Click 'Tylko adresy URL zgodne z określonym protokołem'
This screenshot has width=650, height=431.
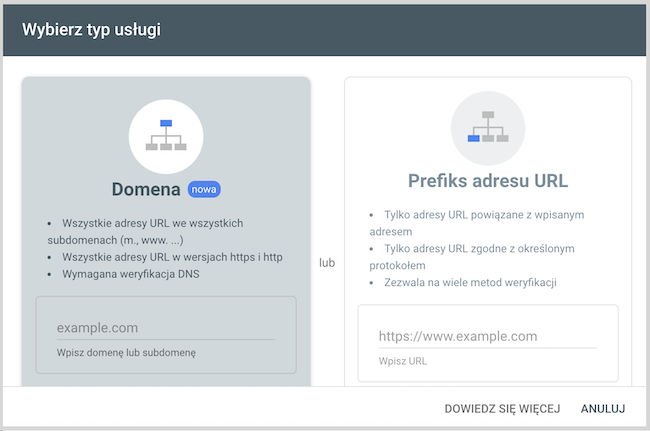coord(473,257)
